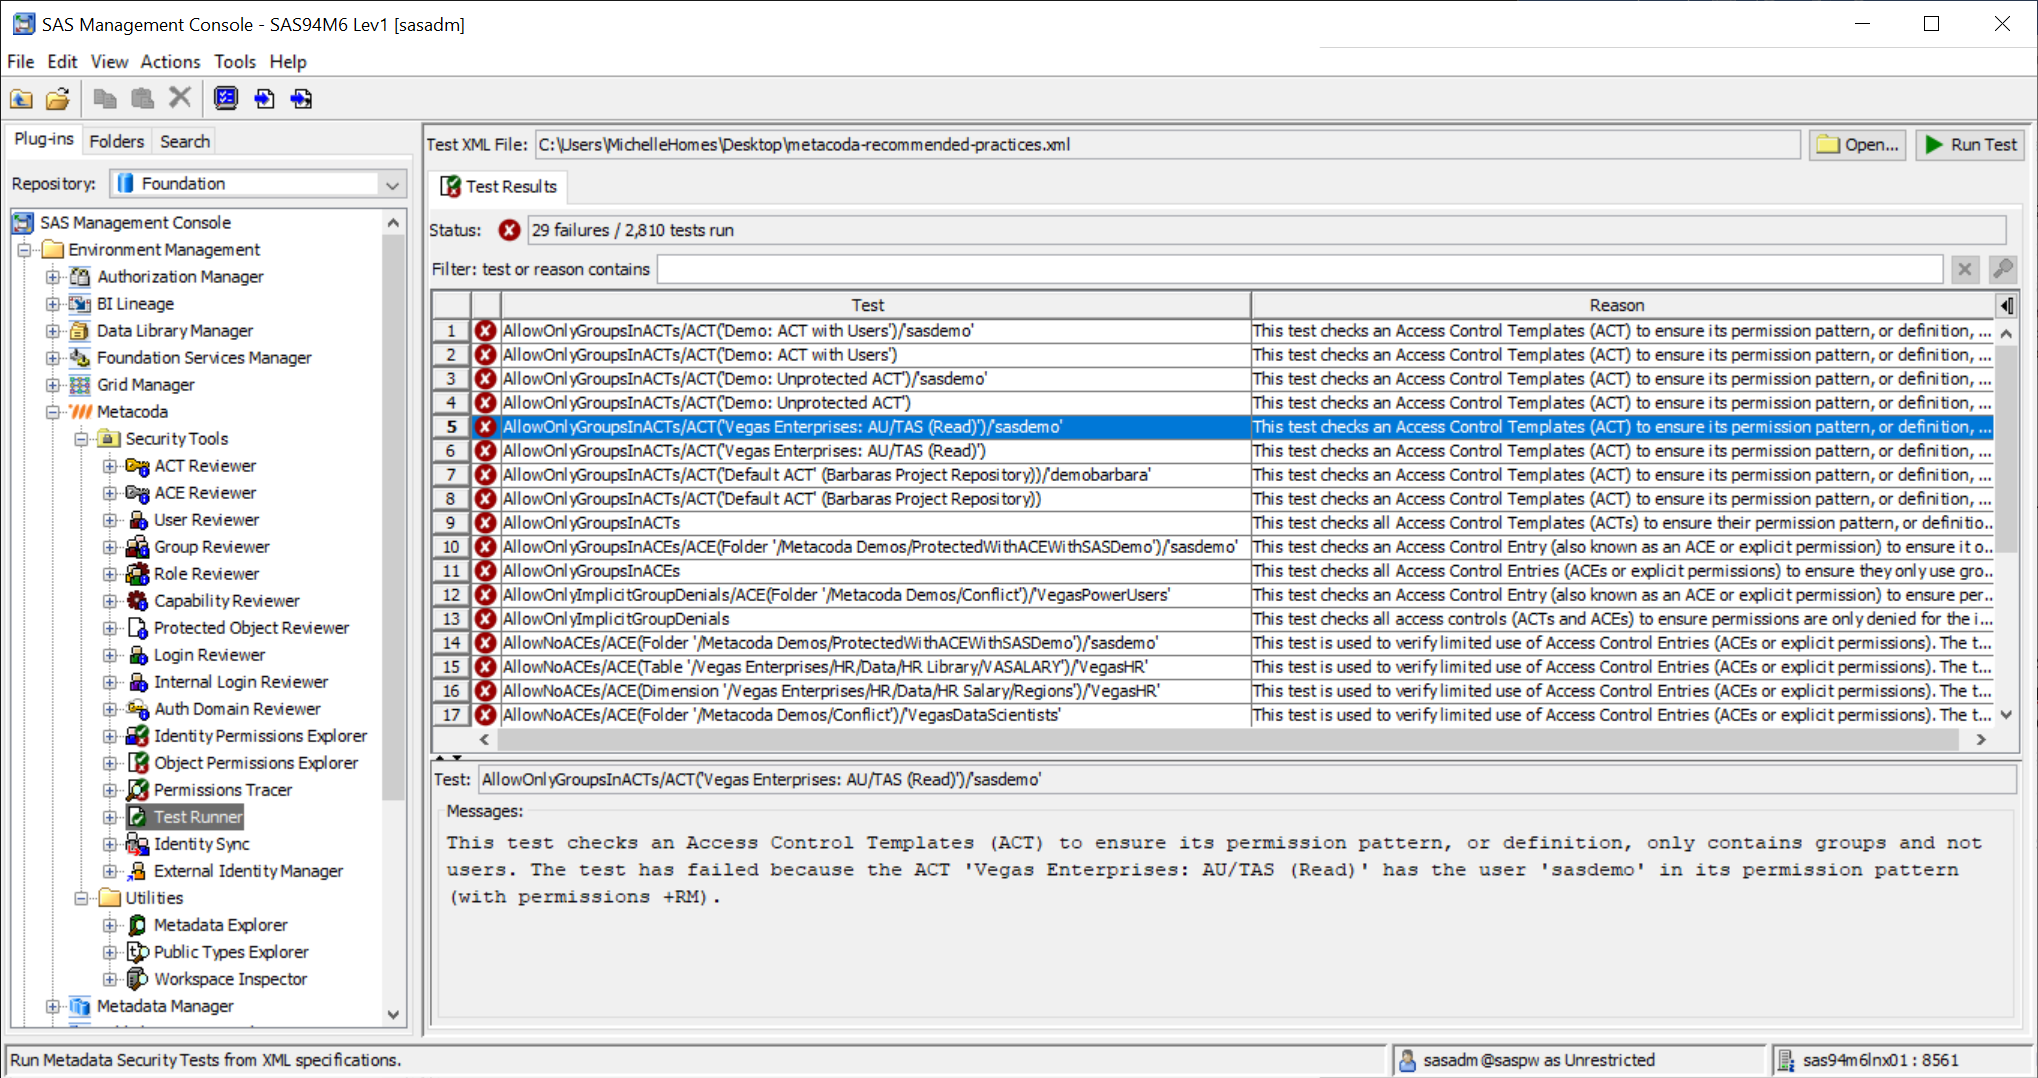Screen dimensions: 2038x1078
Task: Select test row 13 AllowOnlyImplicitGroupDenials
Action: [1212, 619]
